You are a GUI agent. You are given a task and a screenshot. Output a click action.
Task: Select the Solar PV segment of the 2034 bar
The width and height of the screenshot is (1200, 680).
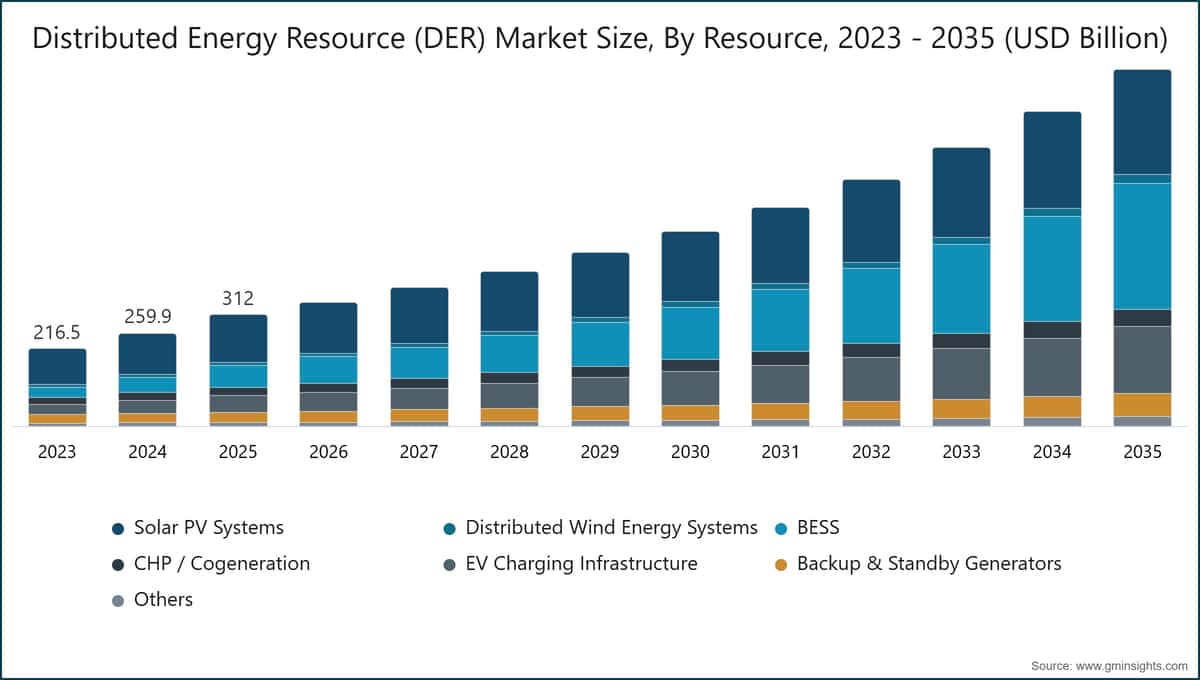click(x=1052, y=160)
